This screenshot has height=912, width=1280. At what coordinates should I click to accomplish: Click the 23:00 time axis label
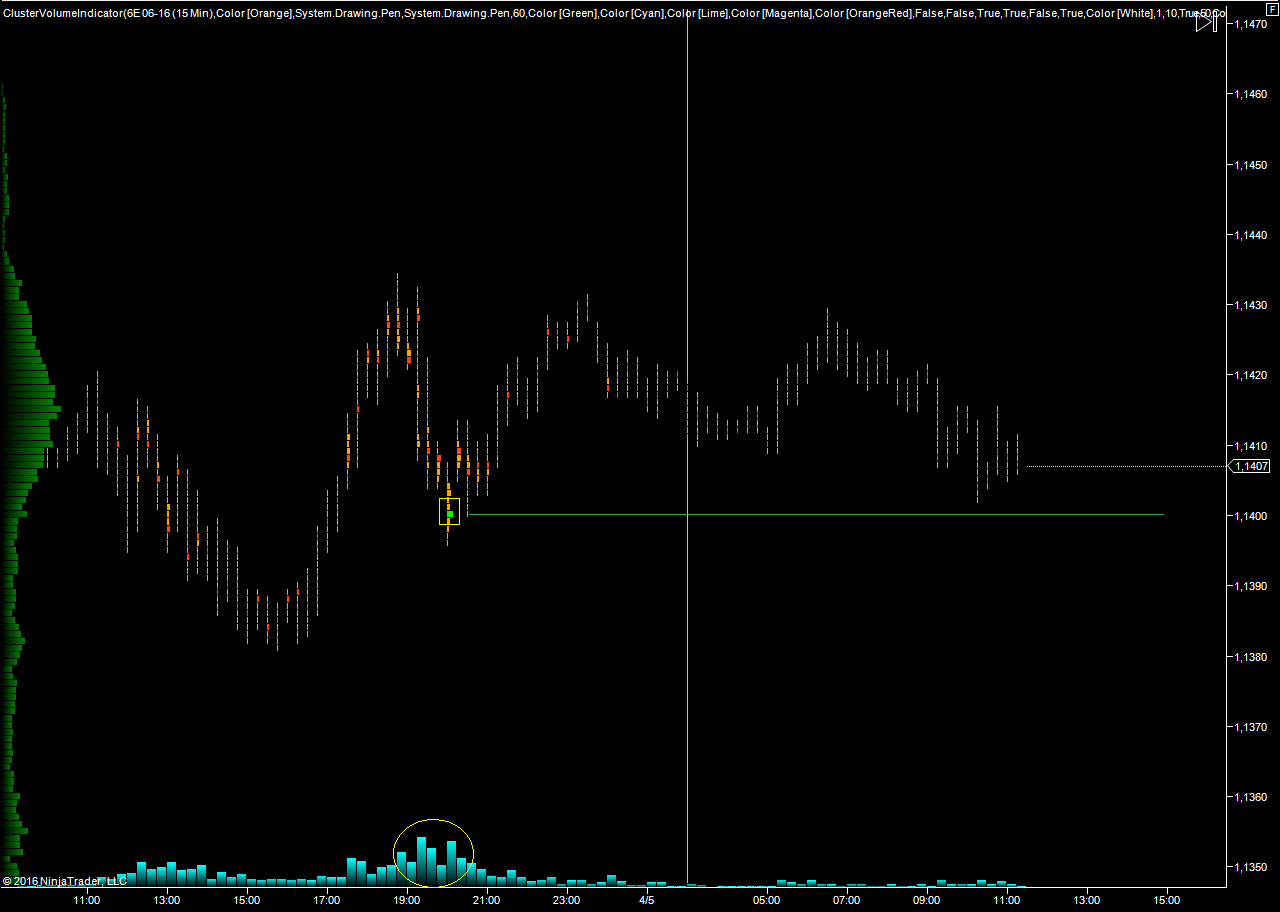pyautogui.click(x=567, y=900)
